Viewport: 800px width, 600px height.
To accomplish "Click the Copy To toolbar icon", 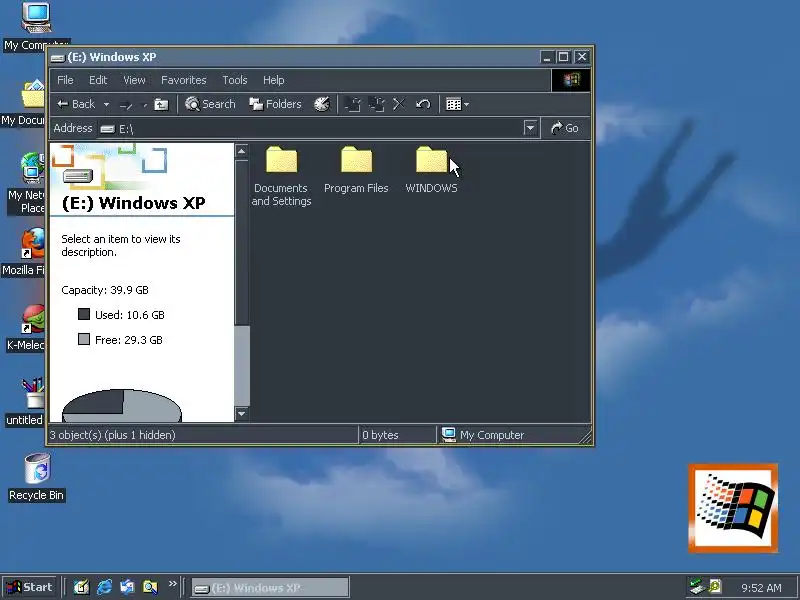I will point(376,105).
